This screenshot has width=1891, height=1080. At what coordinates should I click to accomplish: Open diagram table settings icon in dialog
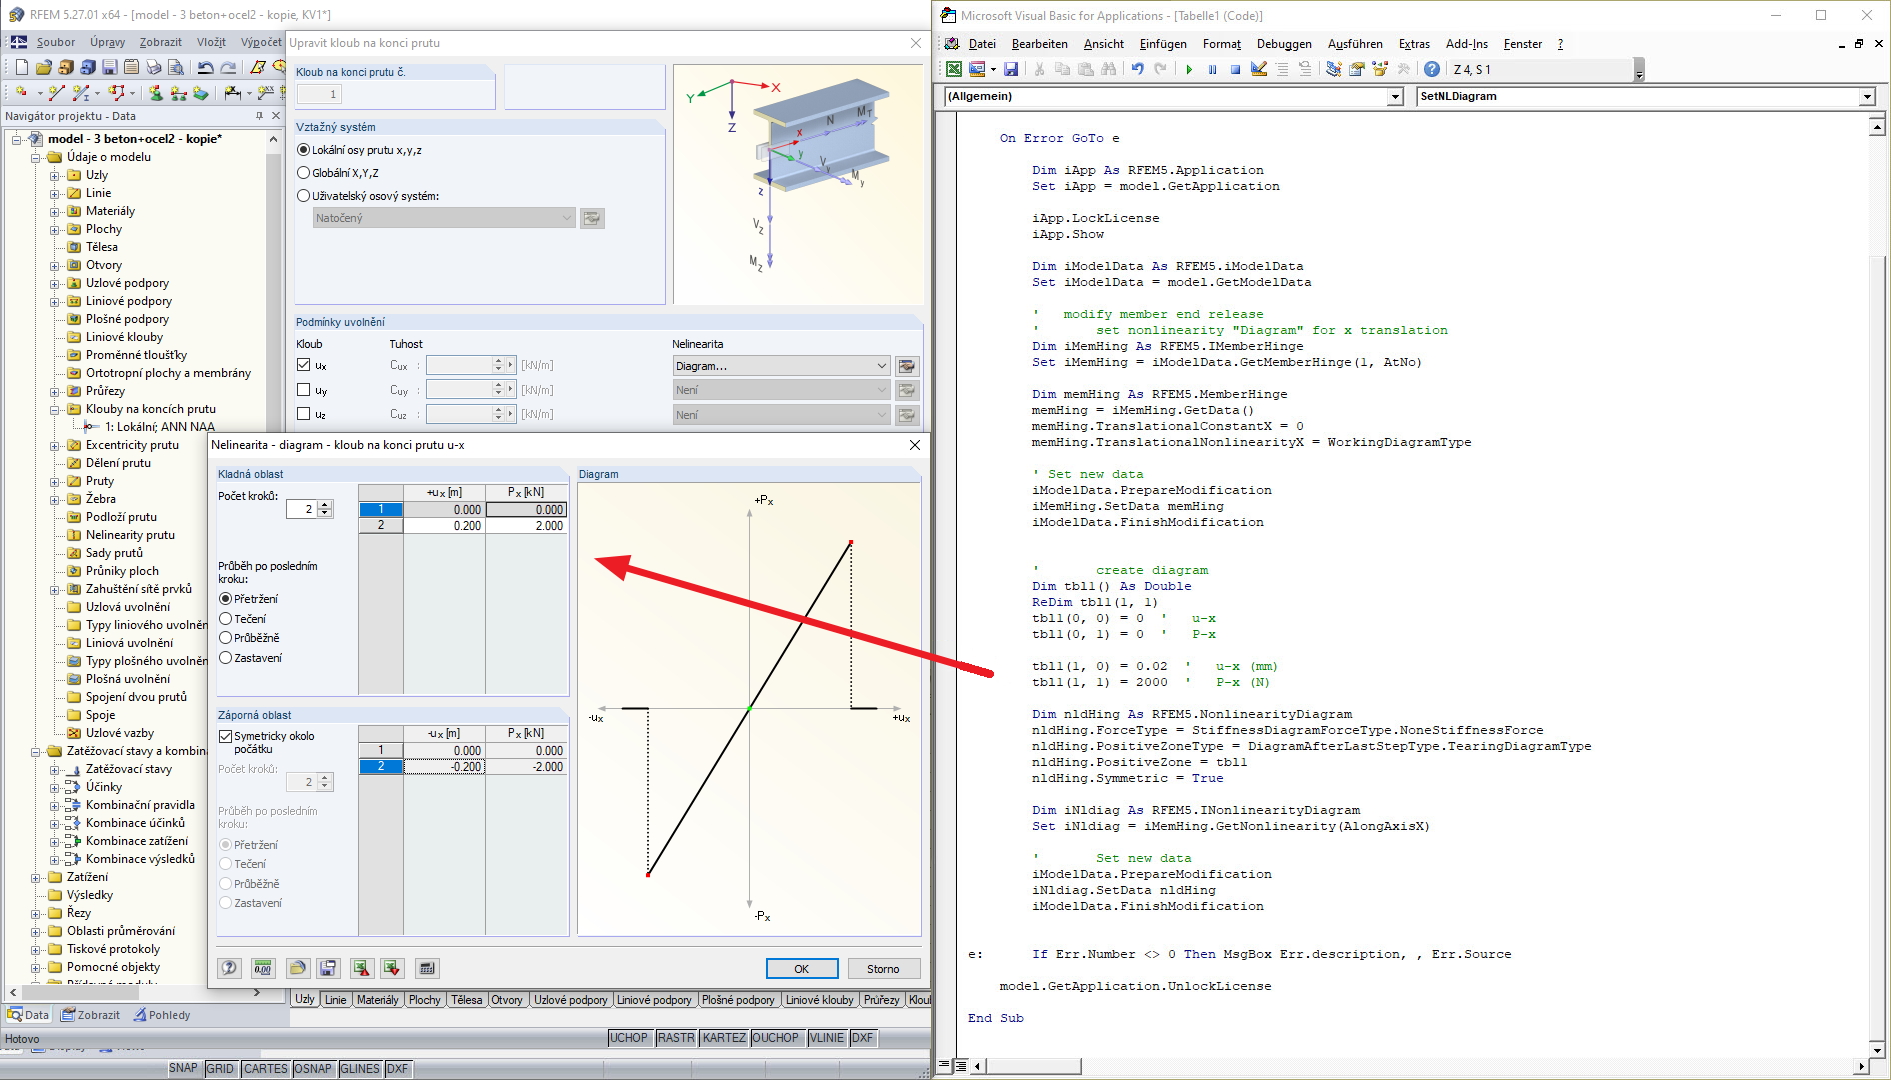pyautogui.click(x=427, y=968)
